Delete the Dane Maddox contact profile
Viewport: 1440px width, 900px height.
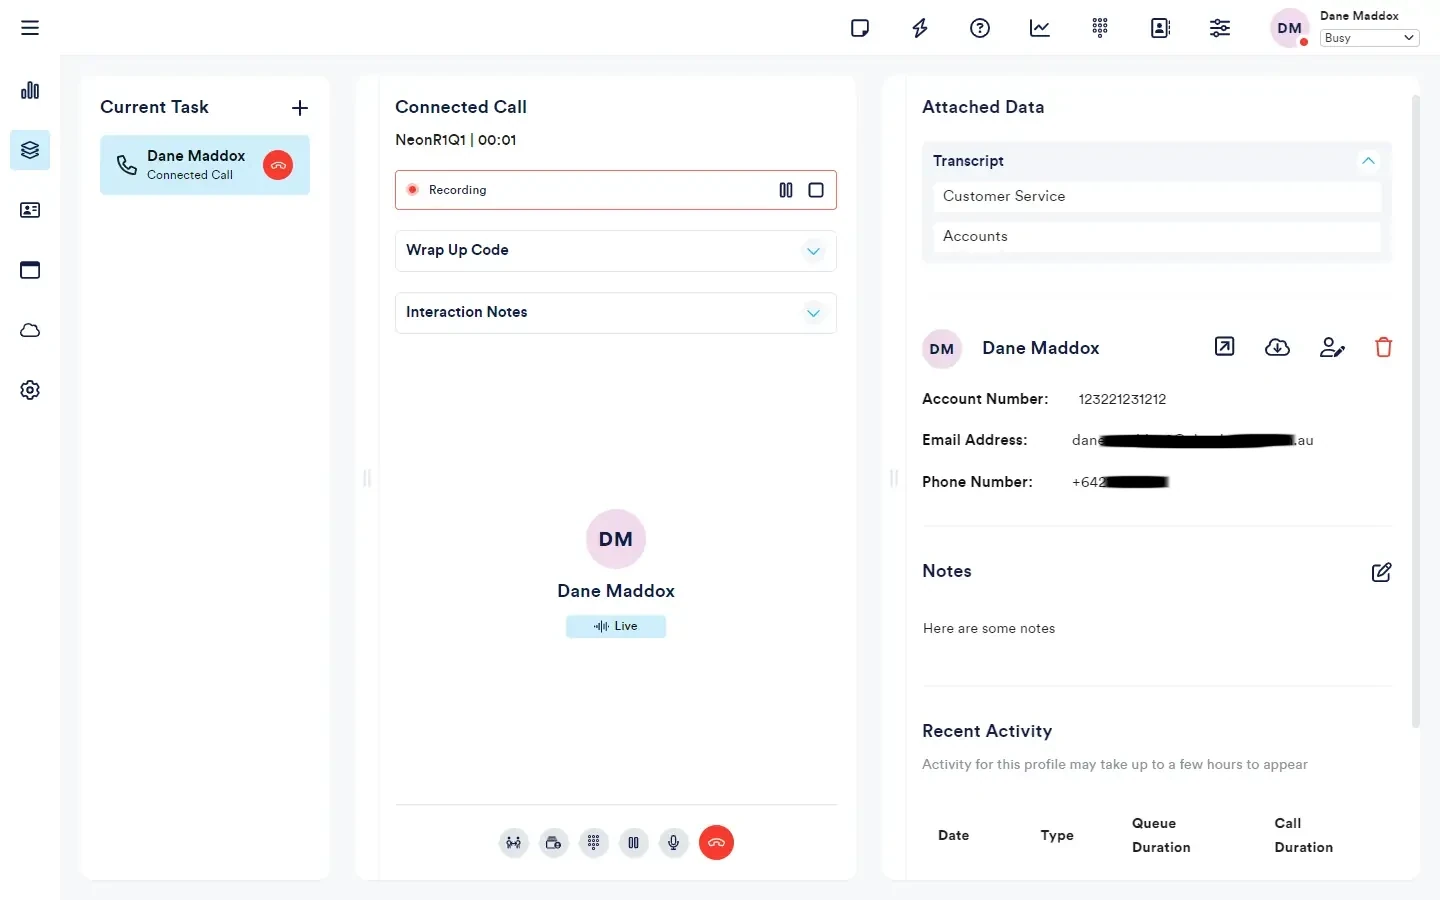[1383, 348]
